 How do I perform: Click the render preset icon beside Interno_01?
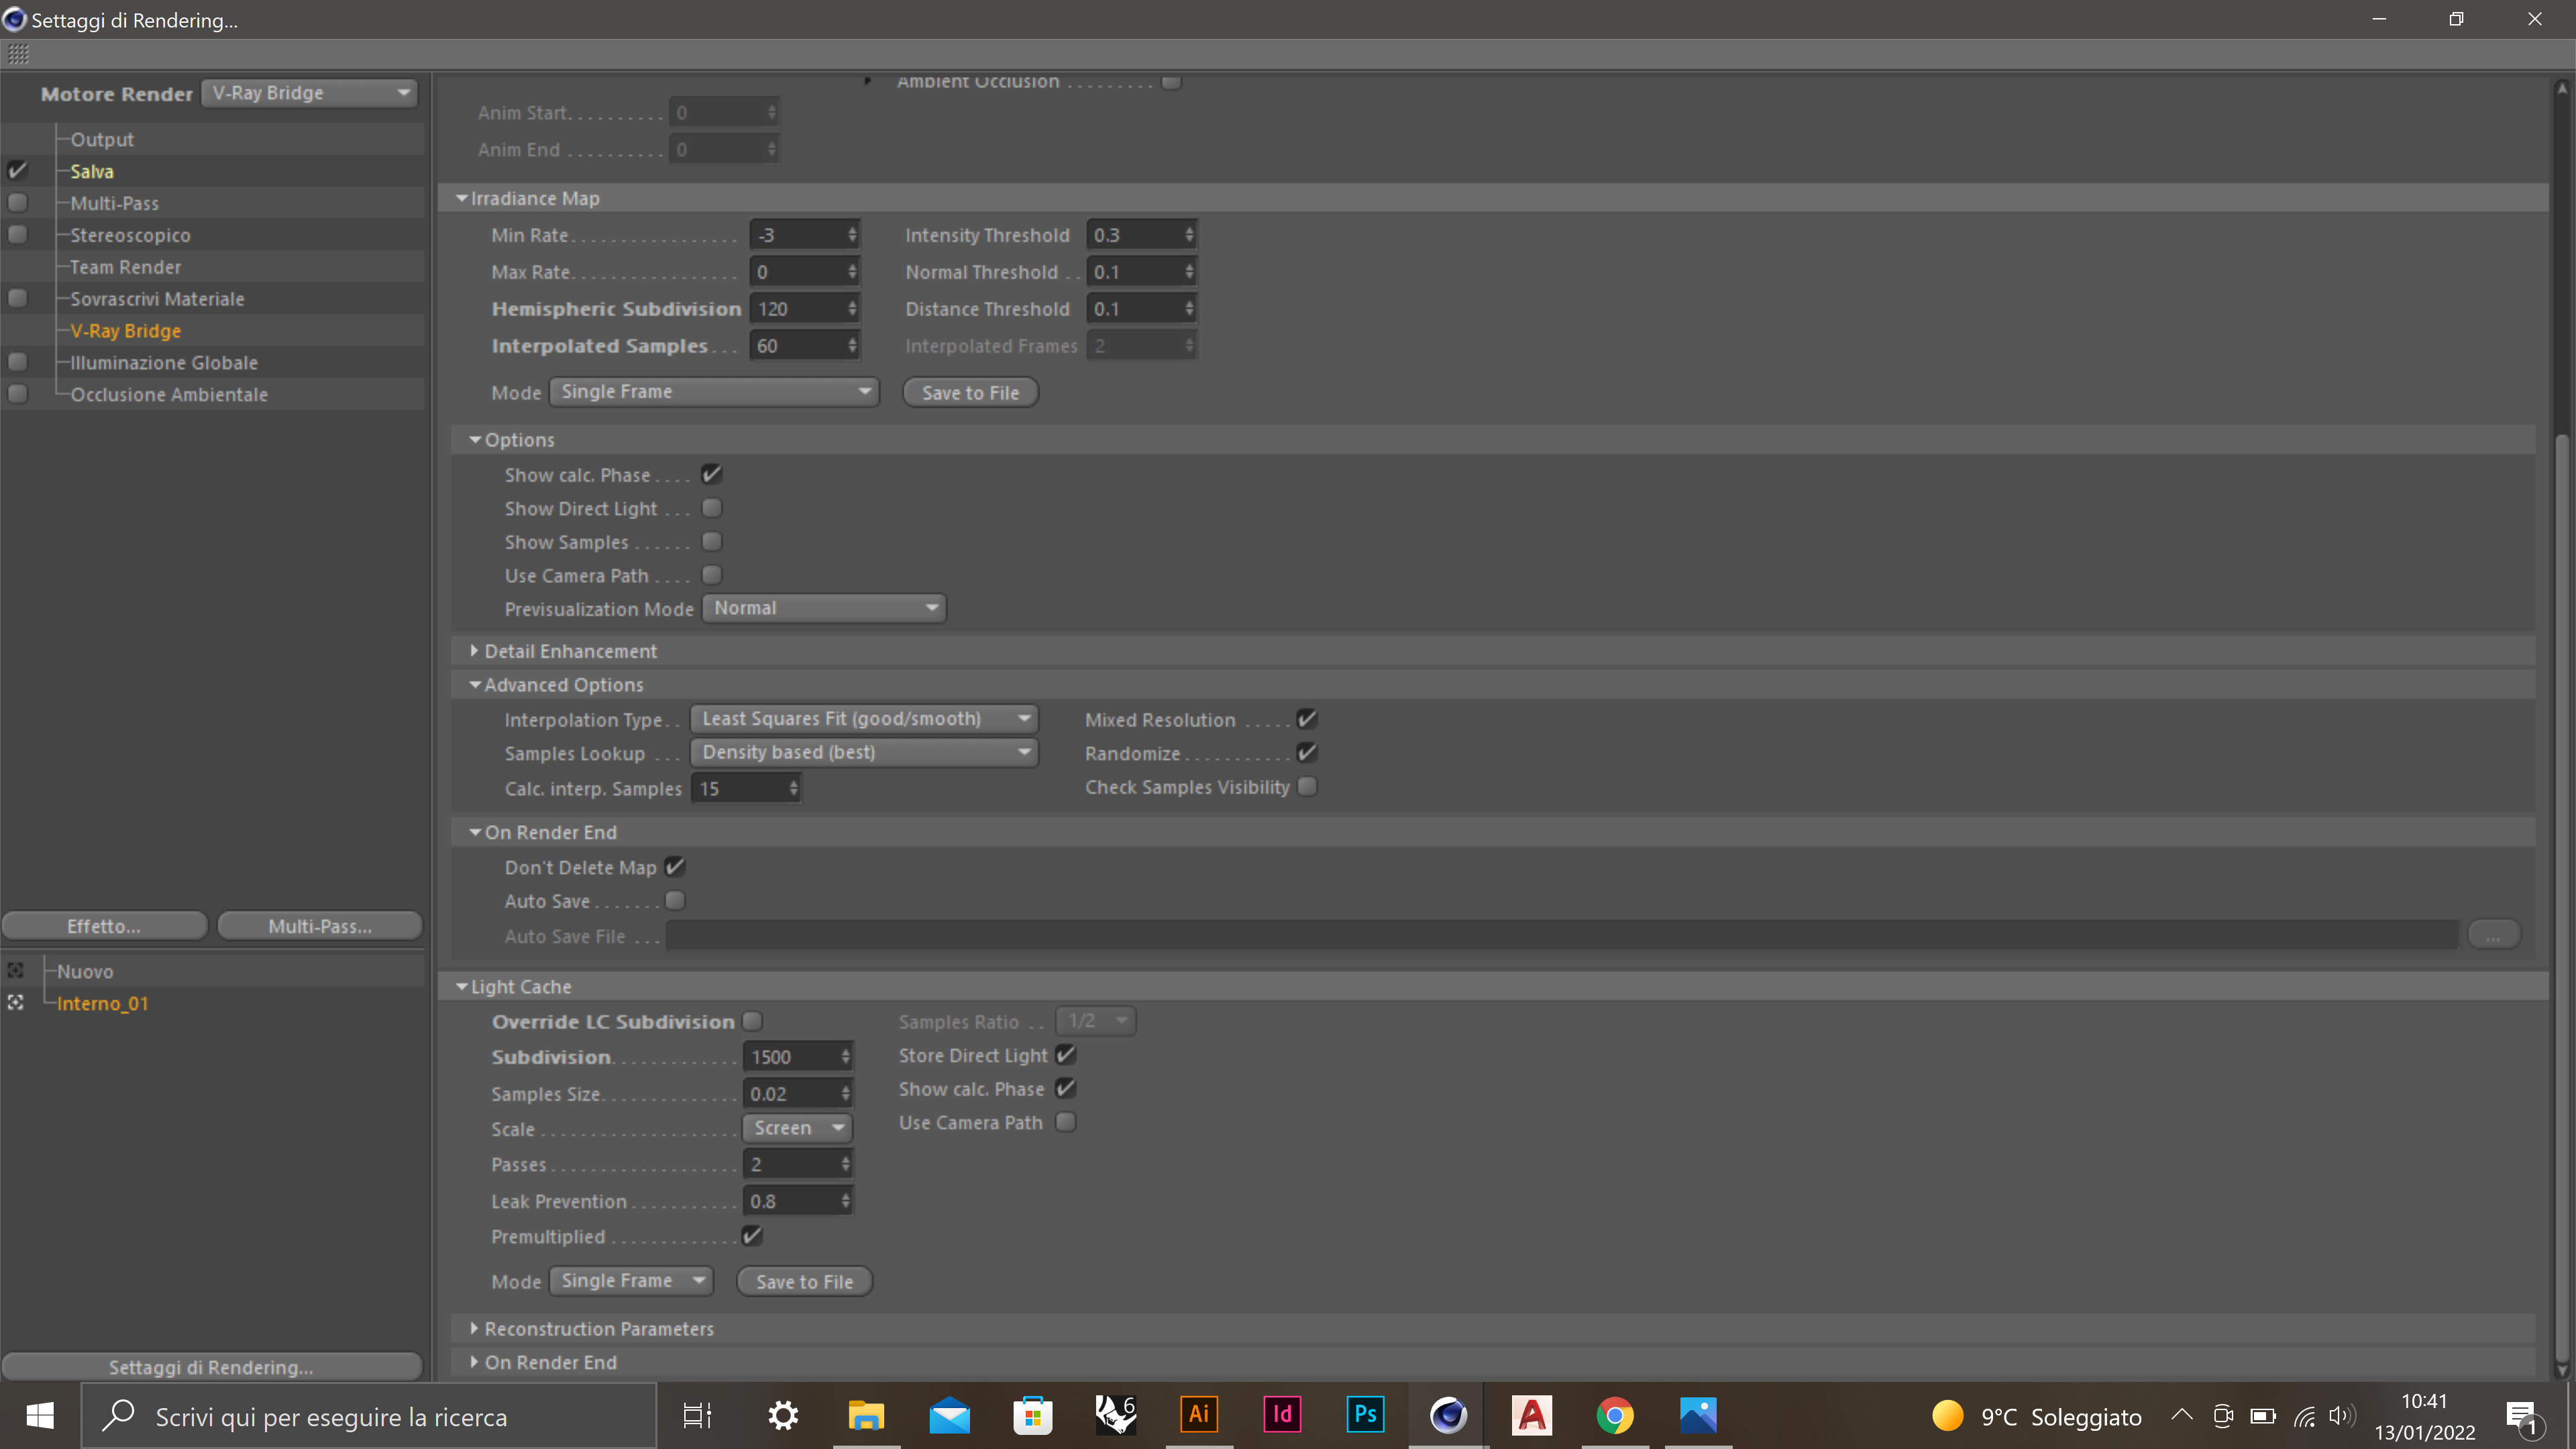16,1002
